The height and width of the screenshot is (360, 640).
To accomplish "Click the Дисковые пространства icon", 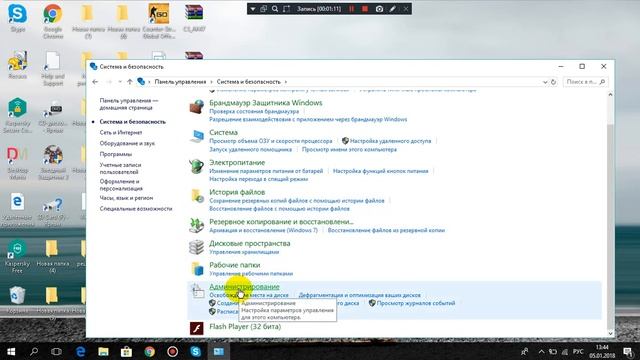I will click(x=196, y=247).
